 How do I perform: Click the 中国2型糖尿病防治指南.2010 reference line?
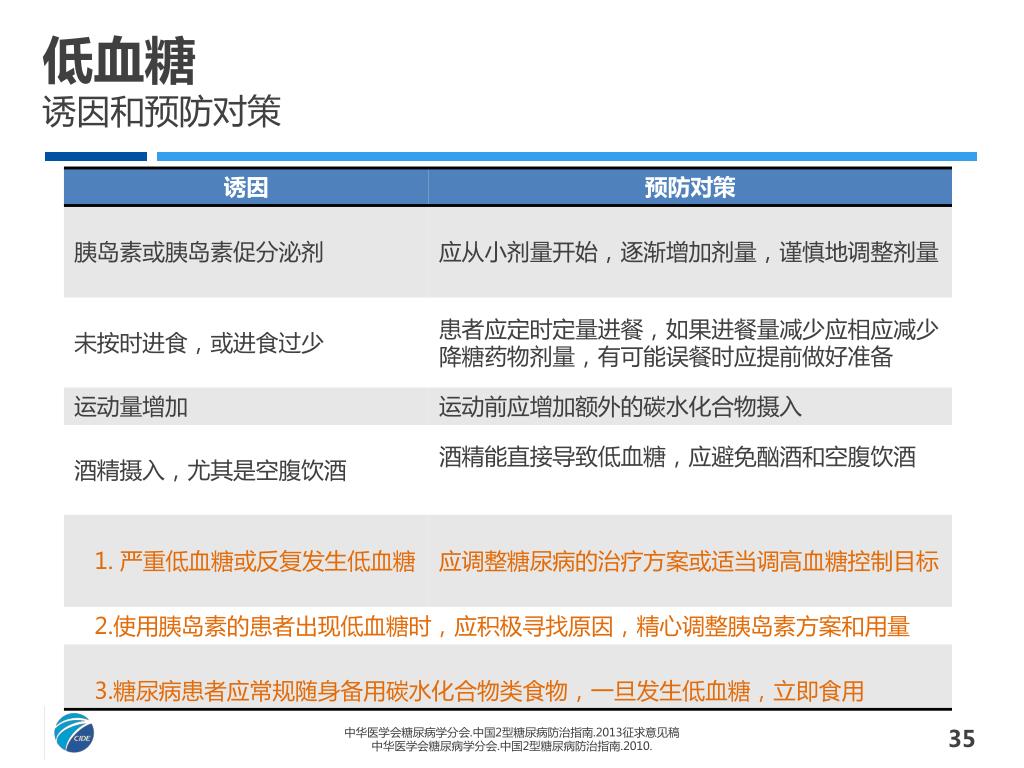[x=512, y=746]
